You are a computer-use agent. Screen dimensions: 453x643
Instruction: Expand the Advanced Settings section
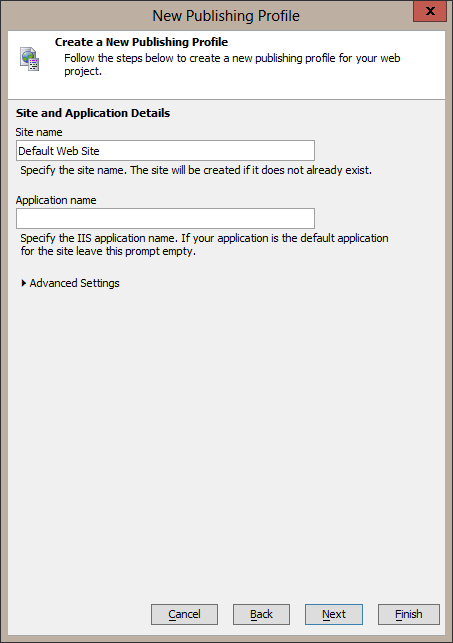tap(70, 283)
